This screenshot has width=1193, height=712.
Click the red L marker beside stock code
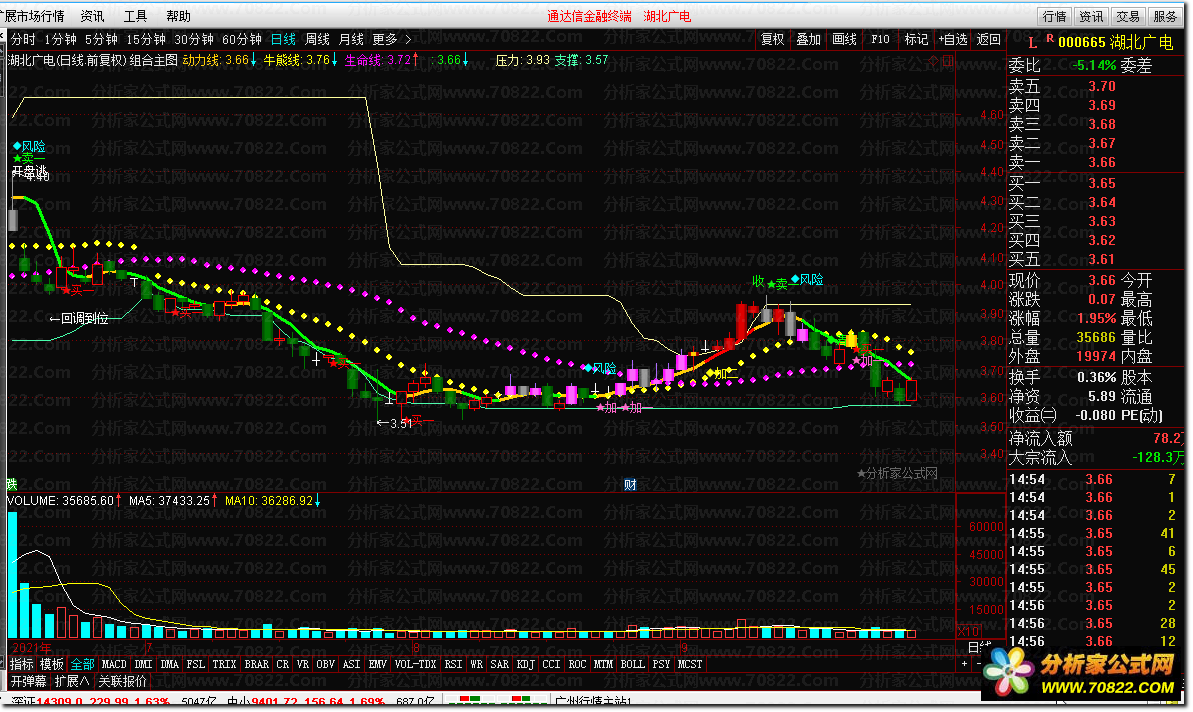point(1032,43)
